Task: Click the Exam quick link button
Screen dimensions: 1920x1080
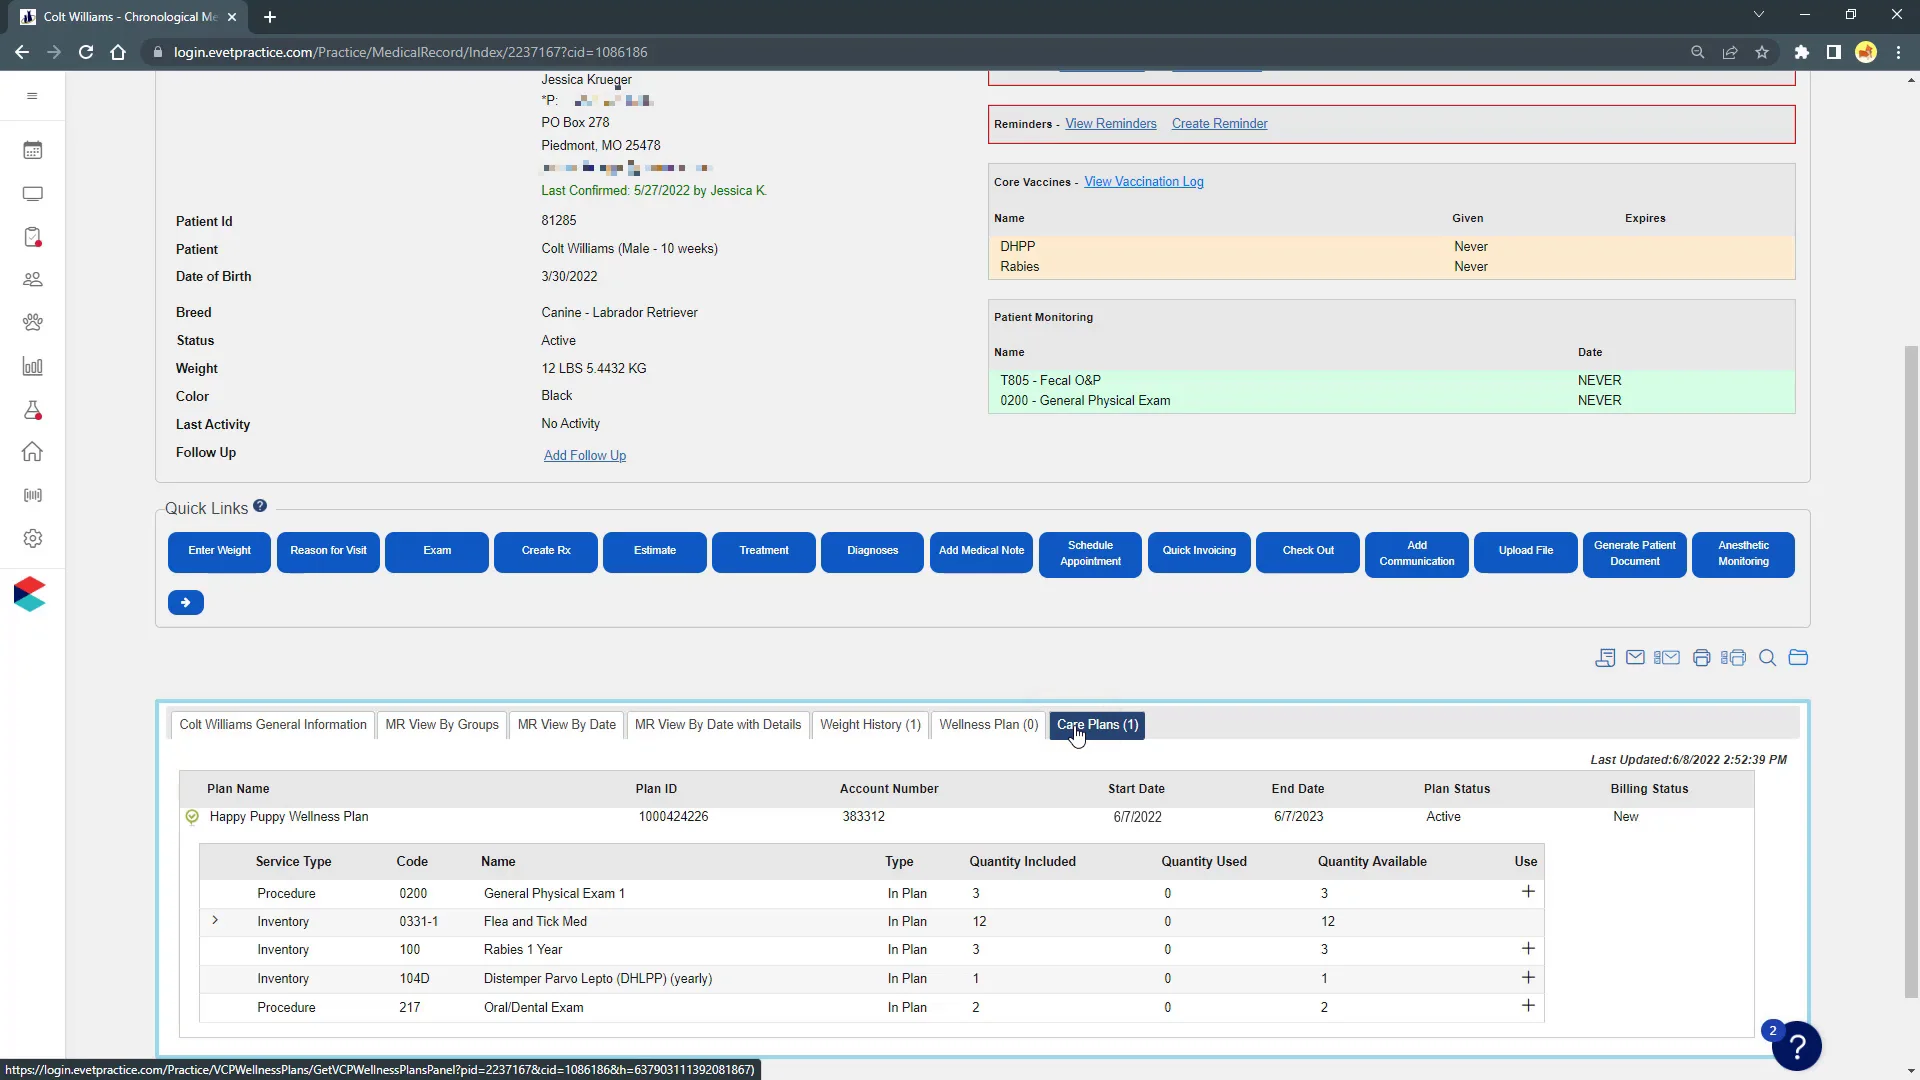Action: tap(437, 552)
